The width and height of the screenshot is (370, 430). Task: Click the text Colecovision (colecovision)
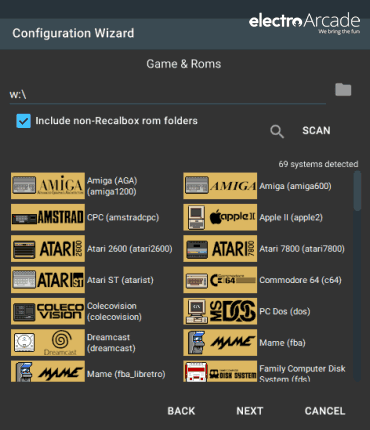tap(114, 311)
